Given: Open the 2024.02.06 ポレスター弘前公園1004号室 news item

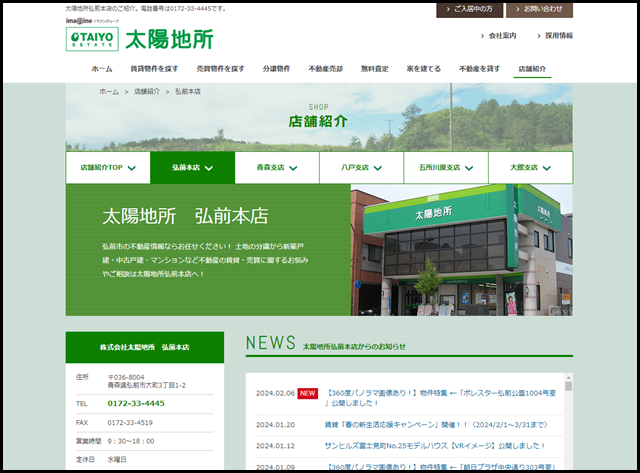Looking at the screenshot, I should click(x=440, y=398).
